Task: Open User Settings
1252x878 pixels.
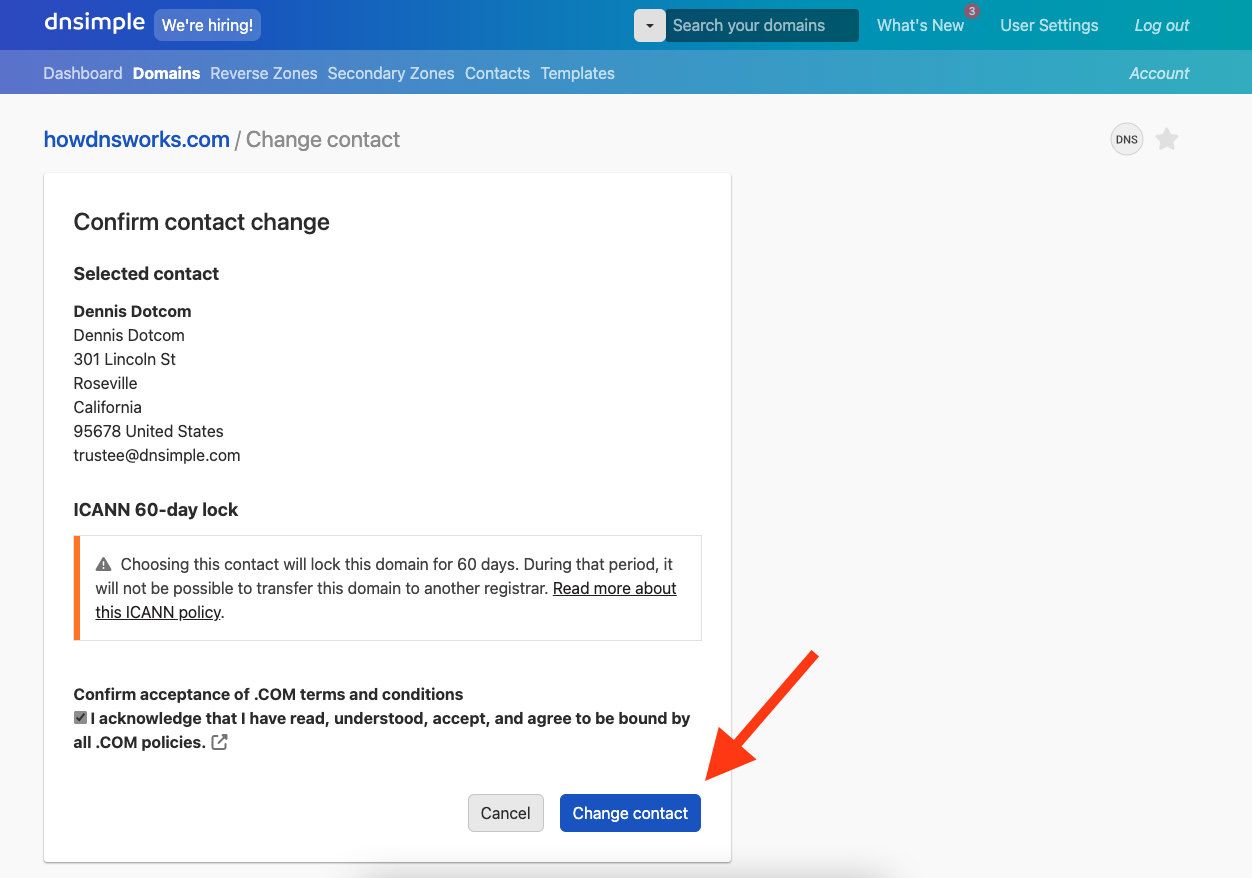Action: point(1049,26)
